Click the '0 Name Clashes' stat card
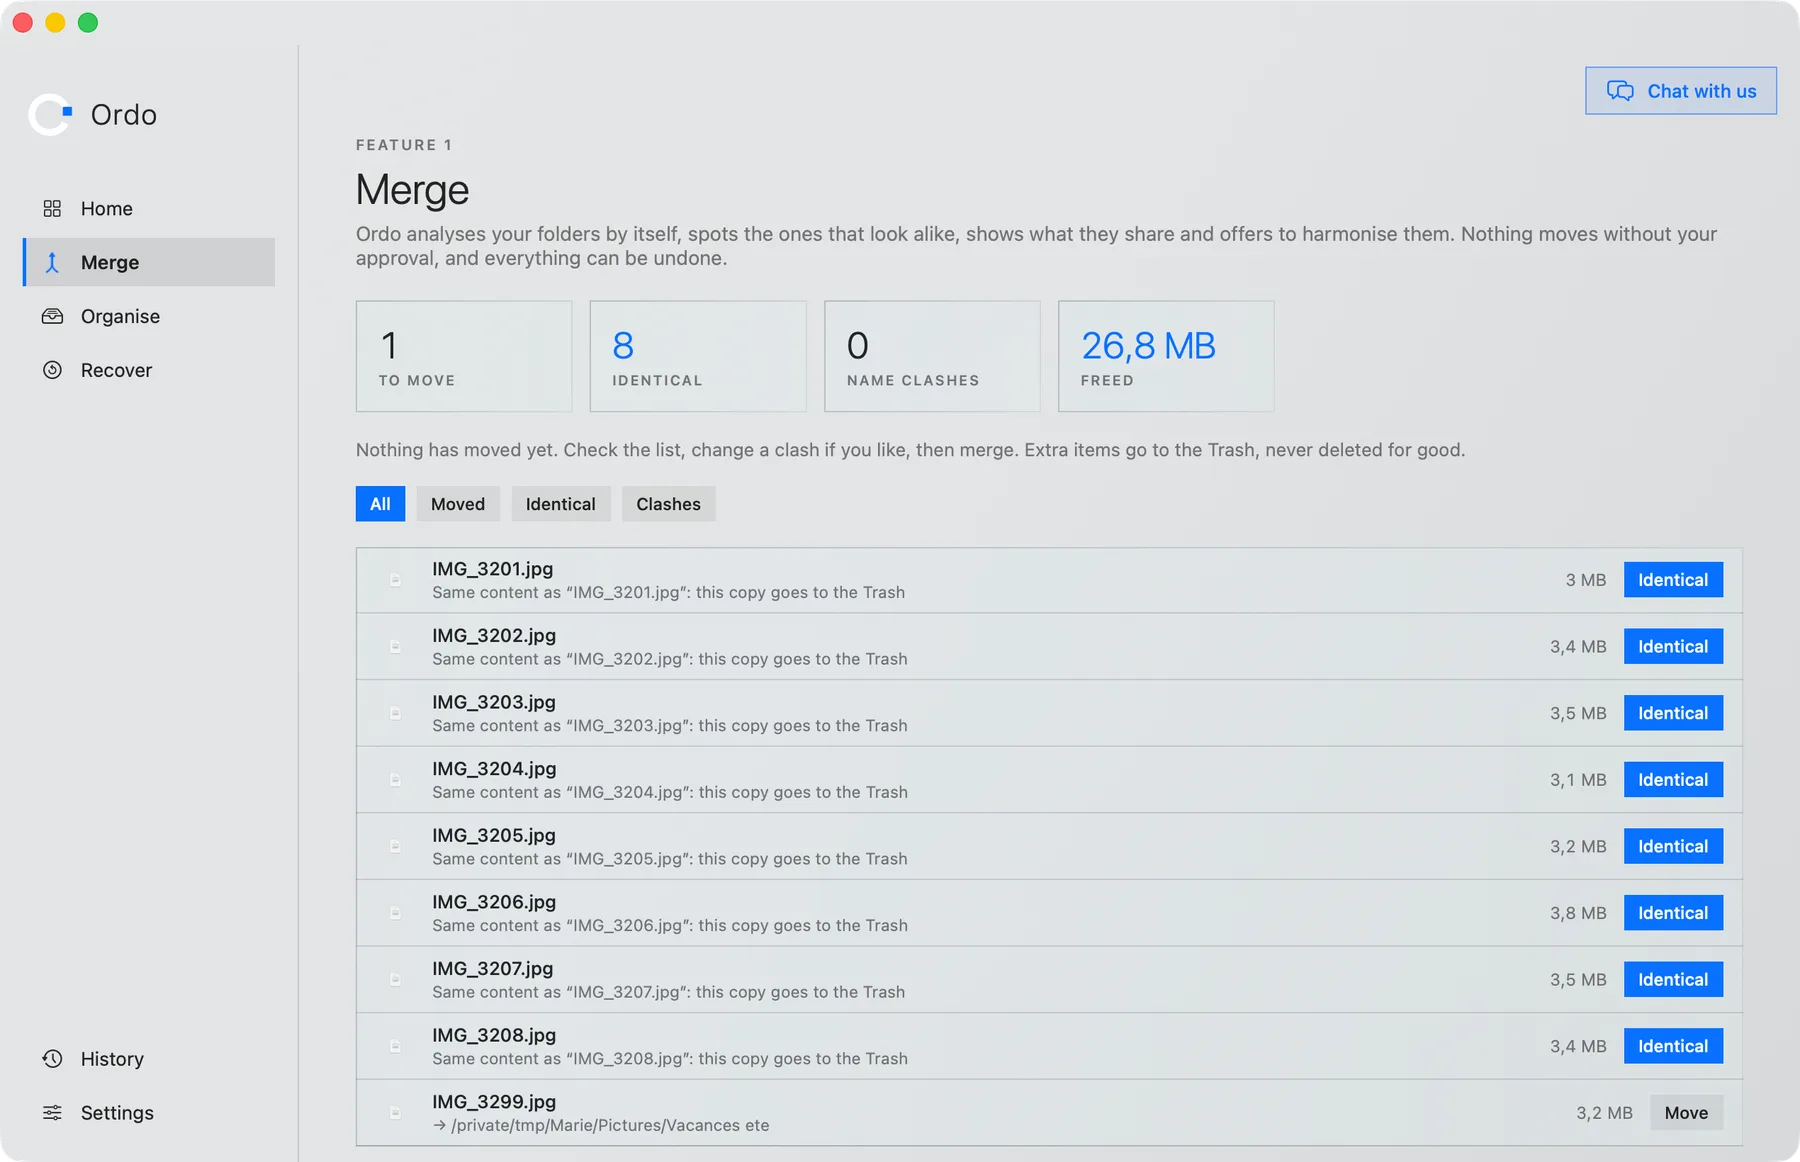 point(932,356)
